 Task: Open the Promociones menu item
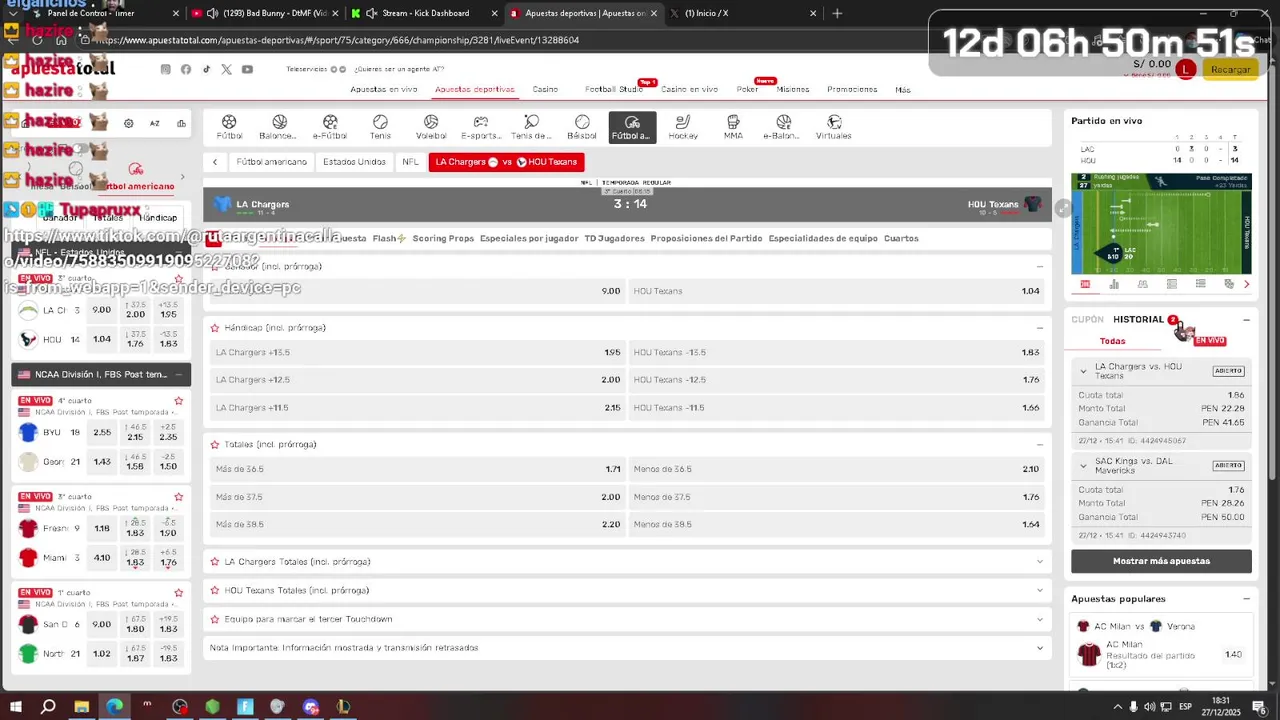pos(852,89)
